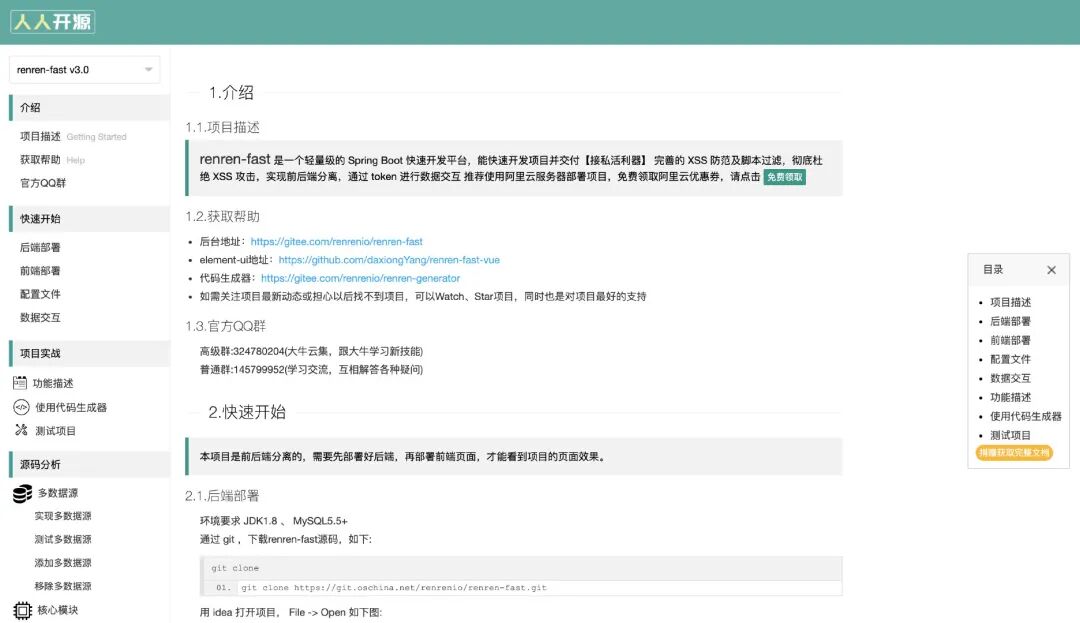Viewport: 1080px width, 623px height.
Task: Jump to 数据交互 from the 目录 panel
Action: click(1009, 377)
